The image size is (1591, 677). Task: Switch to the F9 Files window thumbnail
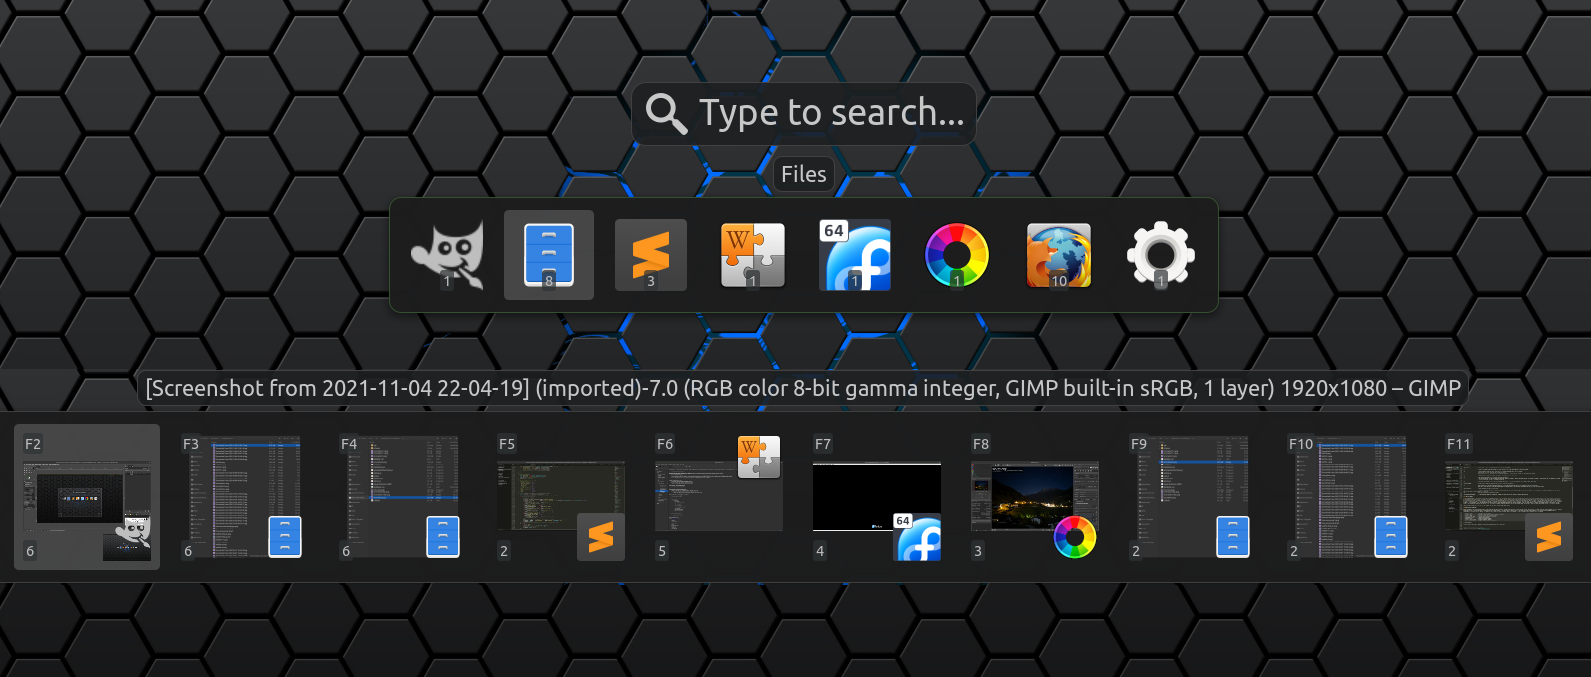click(1189, 497)
